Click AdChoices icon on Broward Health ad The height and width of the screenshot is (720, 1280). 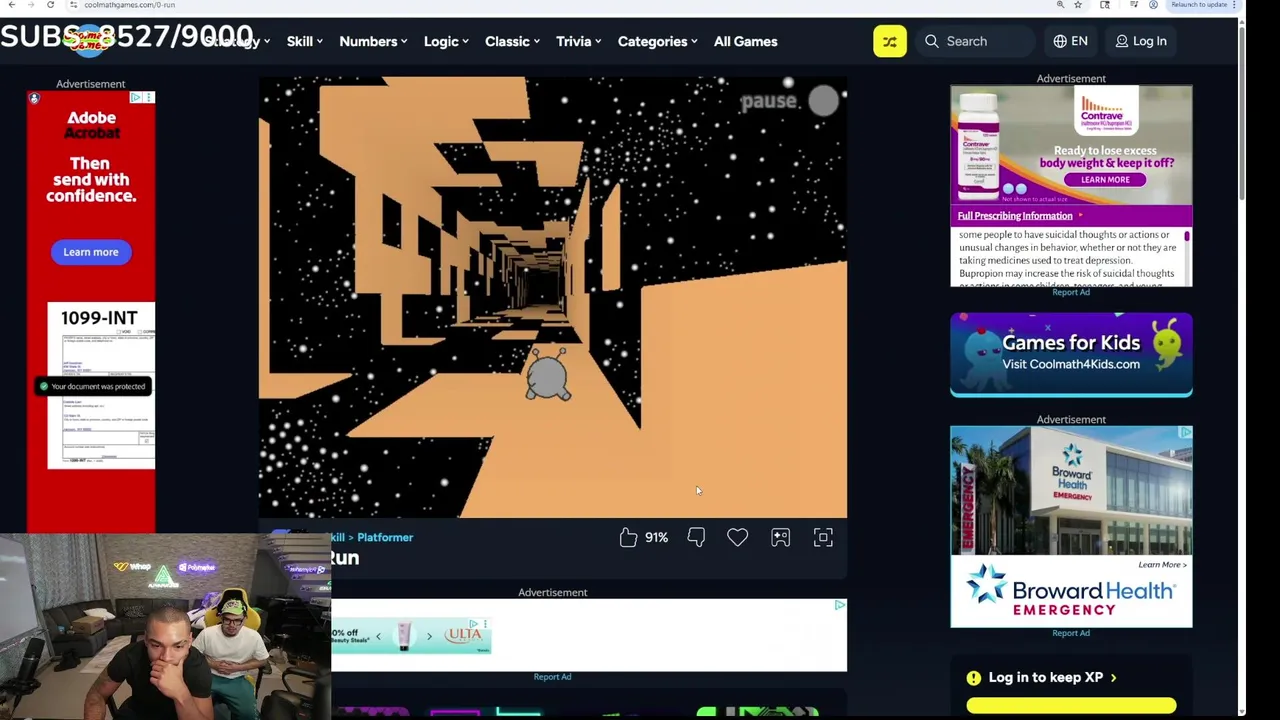pos(1185,433)
